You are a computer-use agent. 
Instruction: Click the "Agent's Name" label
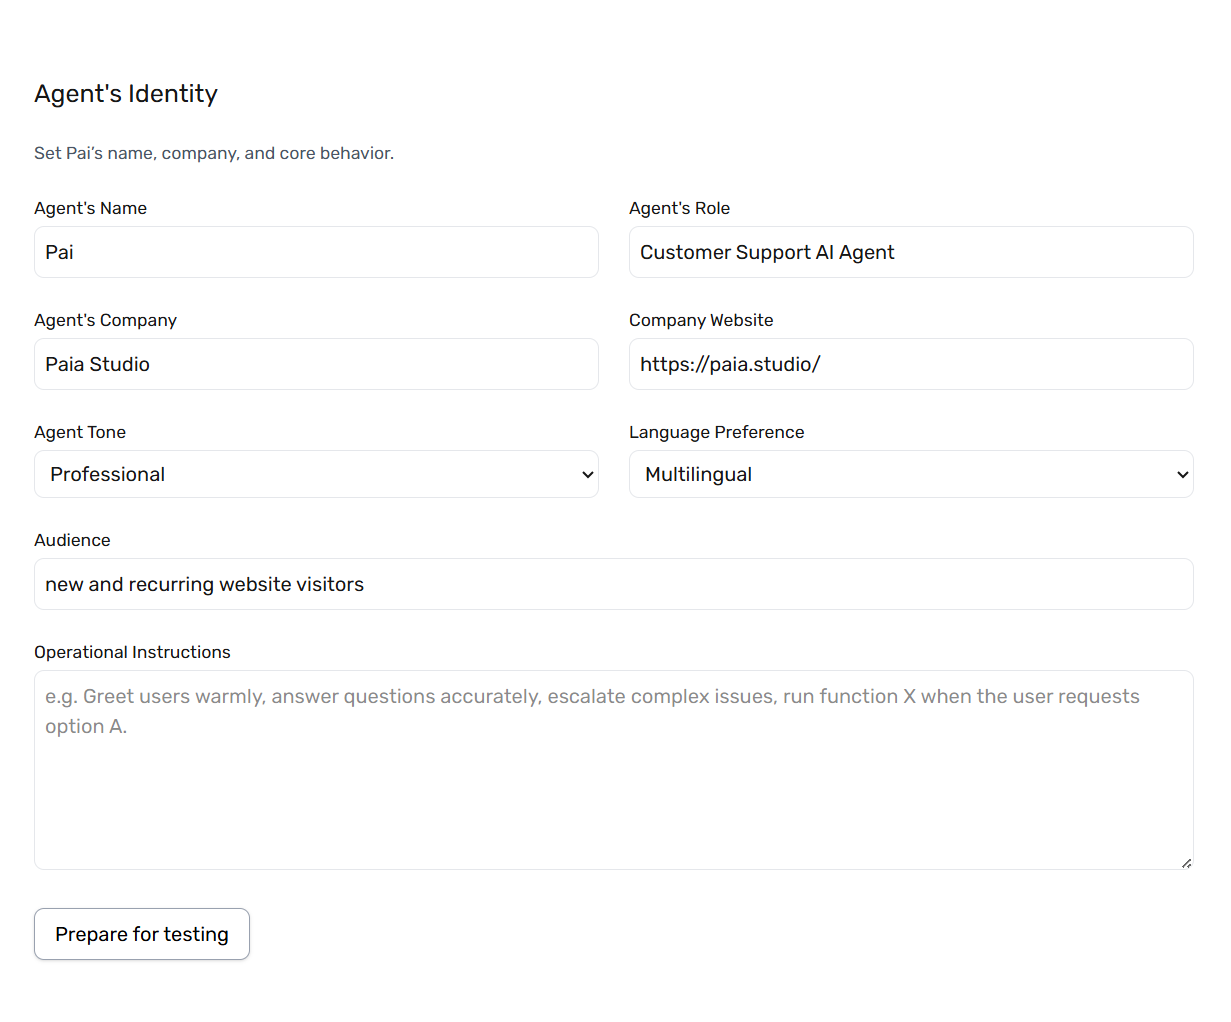coord(90,208)
